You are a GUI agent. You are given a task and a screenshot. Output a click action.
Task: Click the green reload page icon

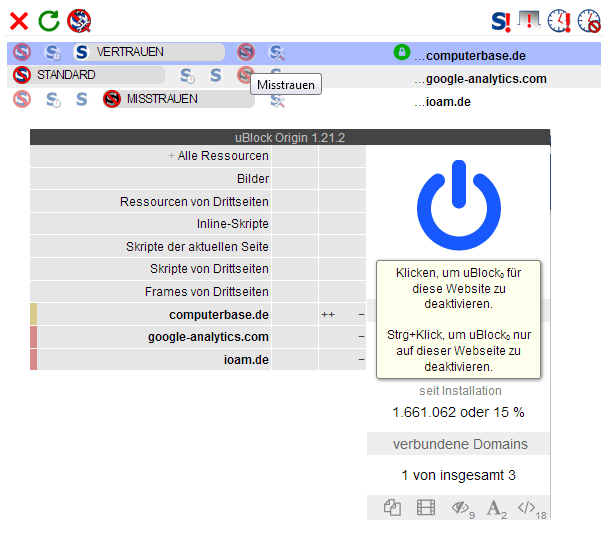49,21
